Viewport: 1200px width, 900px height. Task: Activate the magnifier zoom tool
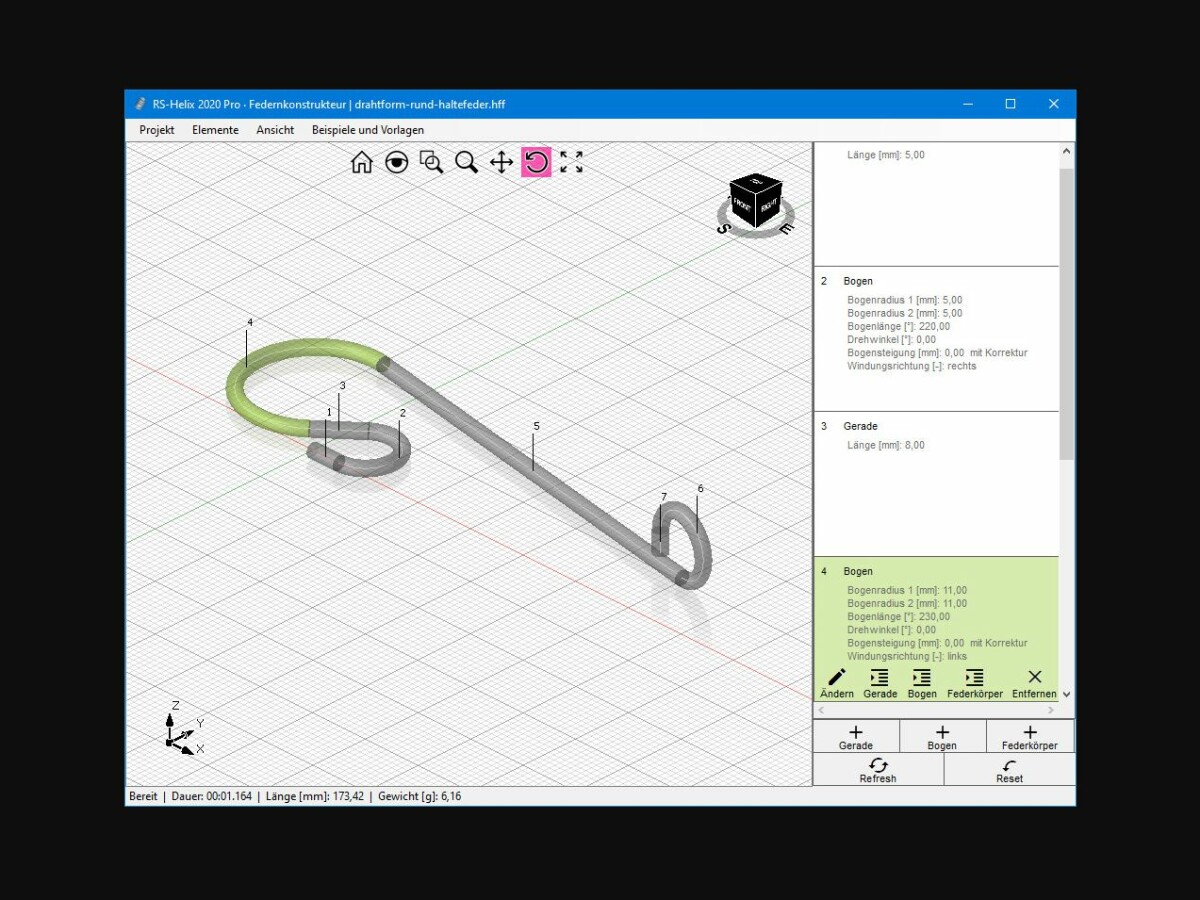tap(466, 162)
